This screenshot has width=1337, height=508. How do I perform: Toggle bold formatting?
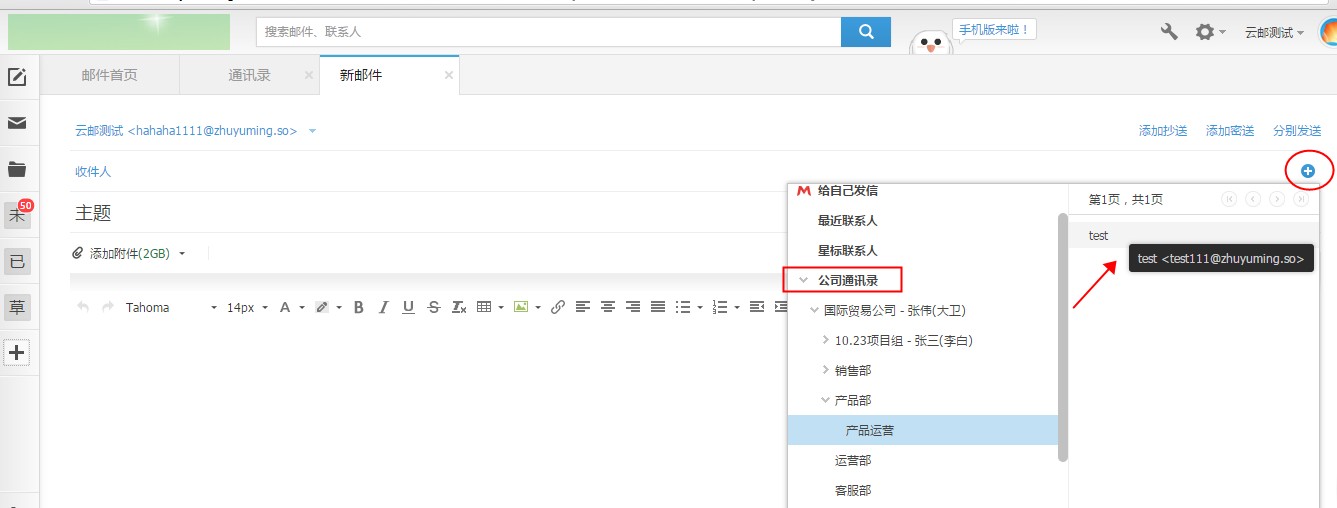pyautogui.click(x=358, y=307)
